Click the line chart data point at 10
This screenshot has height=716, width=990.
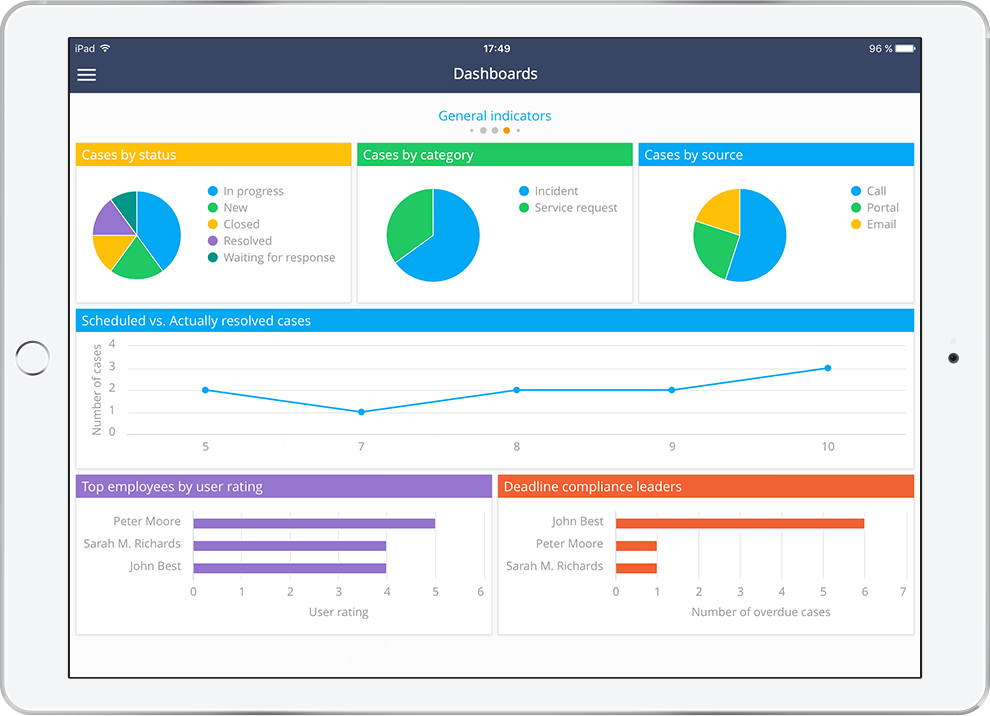pyautogui.click(x=827, y=368)
